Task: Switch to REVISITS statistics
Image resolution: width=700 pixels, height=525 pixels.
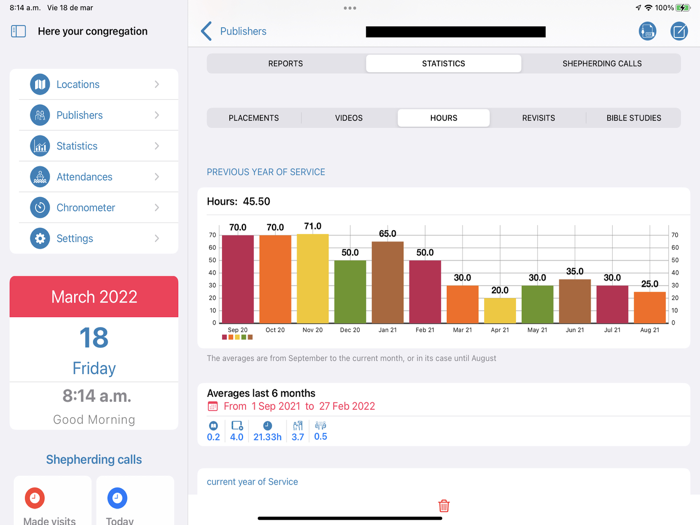Action: click(x=538, y=118)
